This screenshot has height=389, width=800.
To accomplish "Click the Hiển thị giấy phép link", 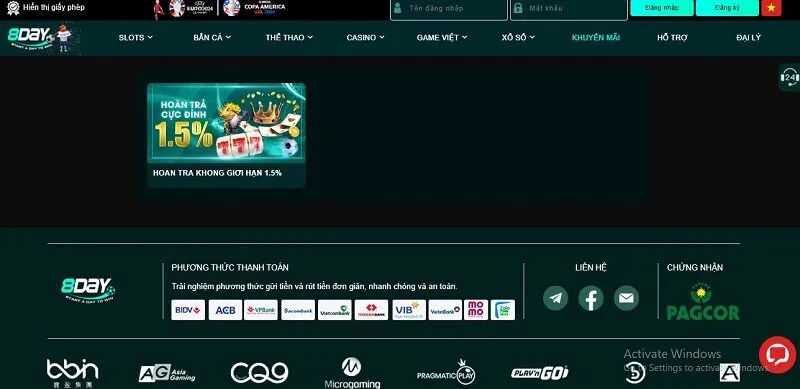I will (54, 8).
